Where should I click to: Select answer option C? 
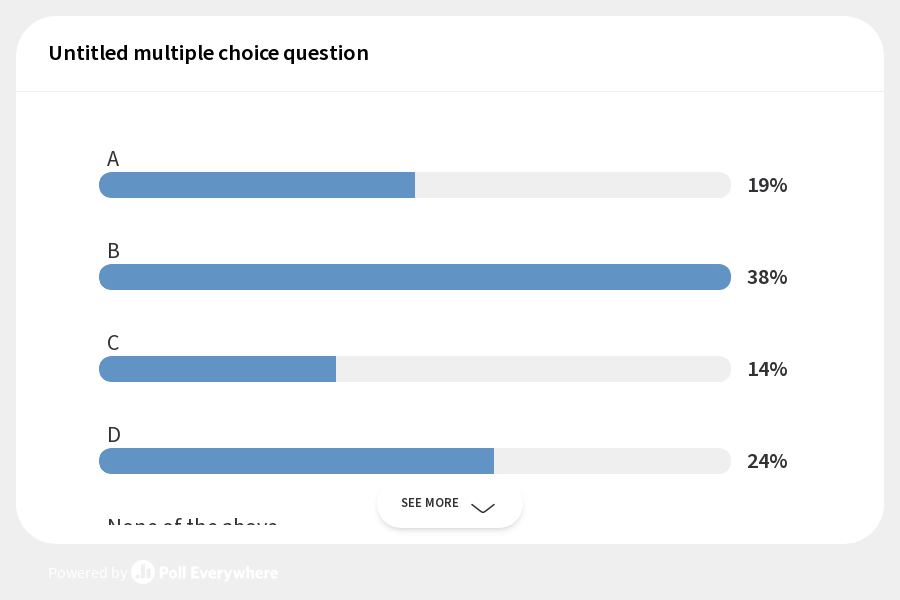point(113,342)
